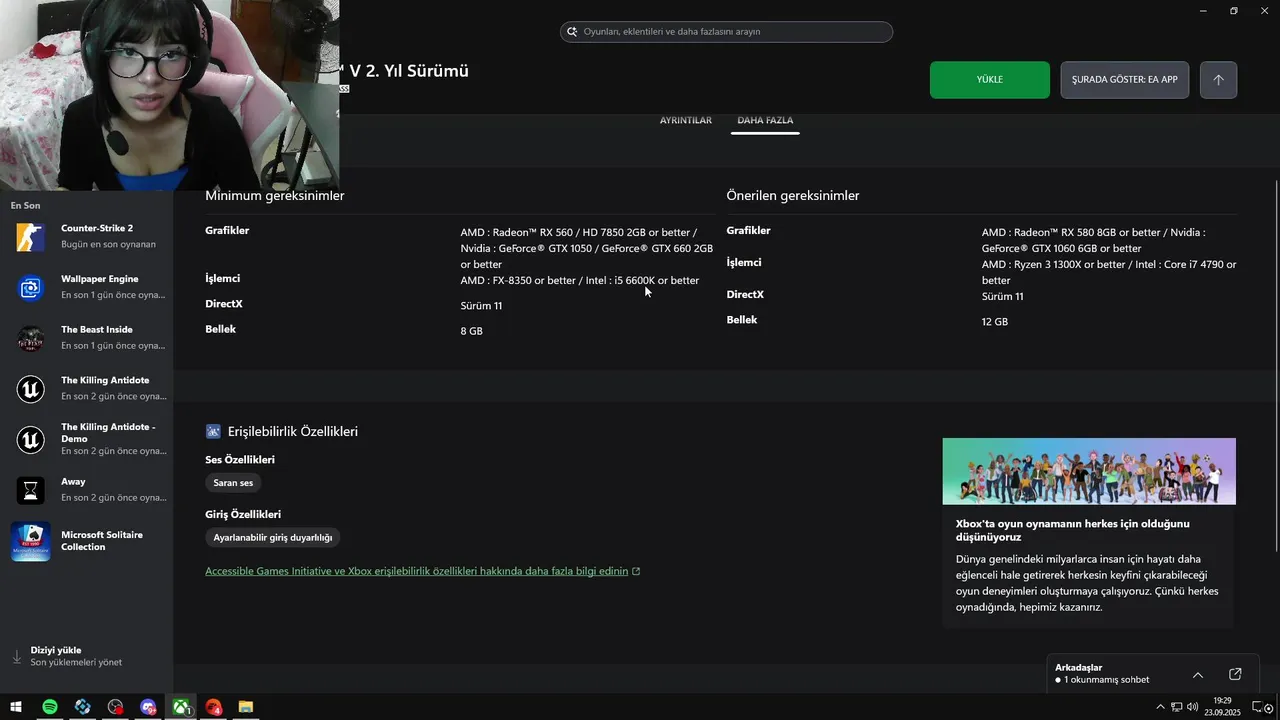This screenshot has width=1280, height=720.
Task: Open Spotify from the taskbar
Action: [x=49, y=707]
